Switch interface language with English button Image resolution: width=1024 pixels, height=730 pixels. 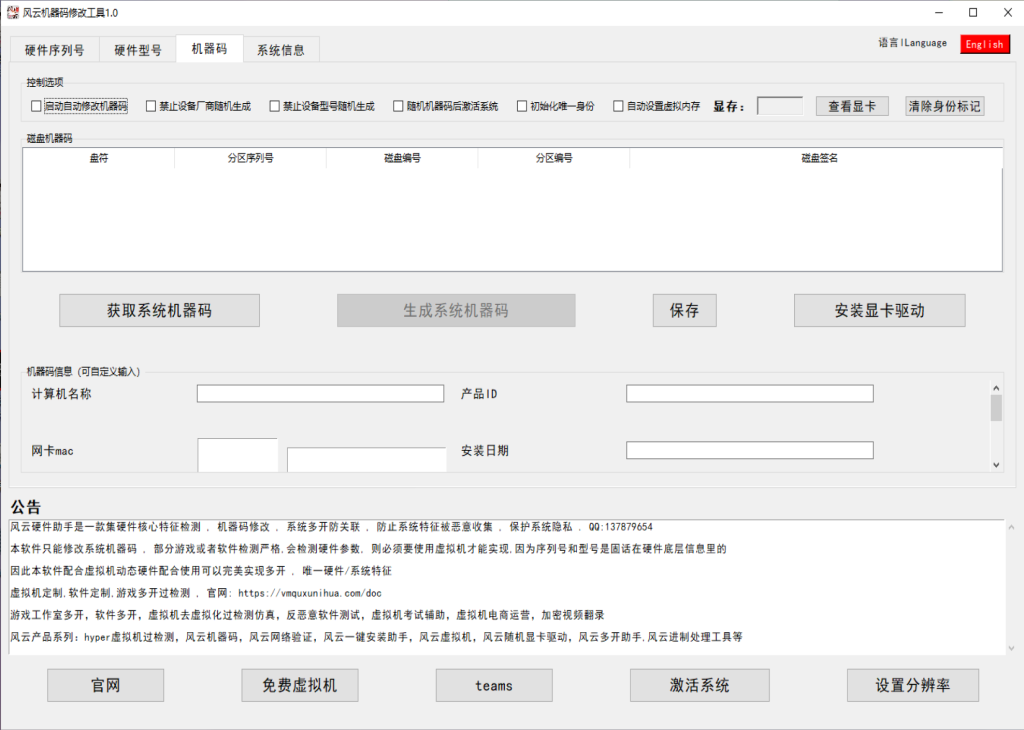984,44
